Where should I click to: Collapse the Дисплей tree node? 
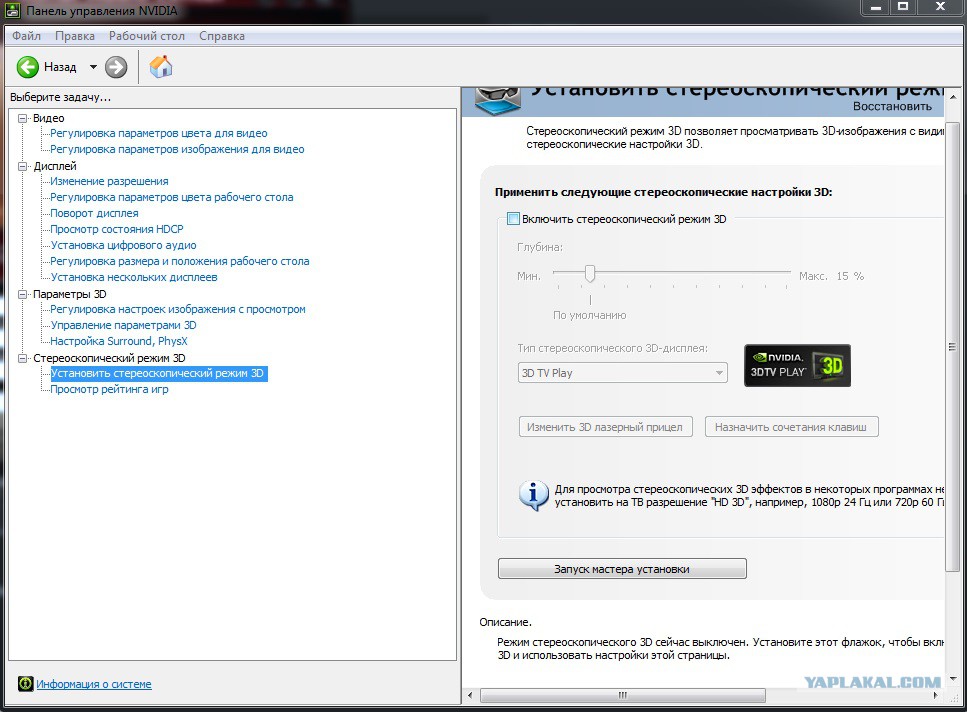[23, 166]
